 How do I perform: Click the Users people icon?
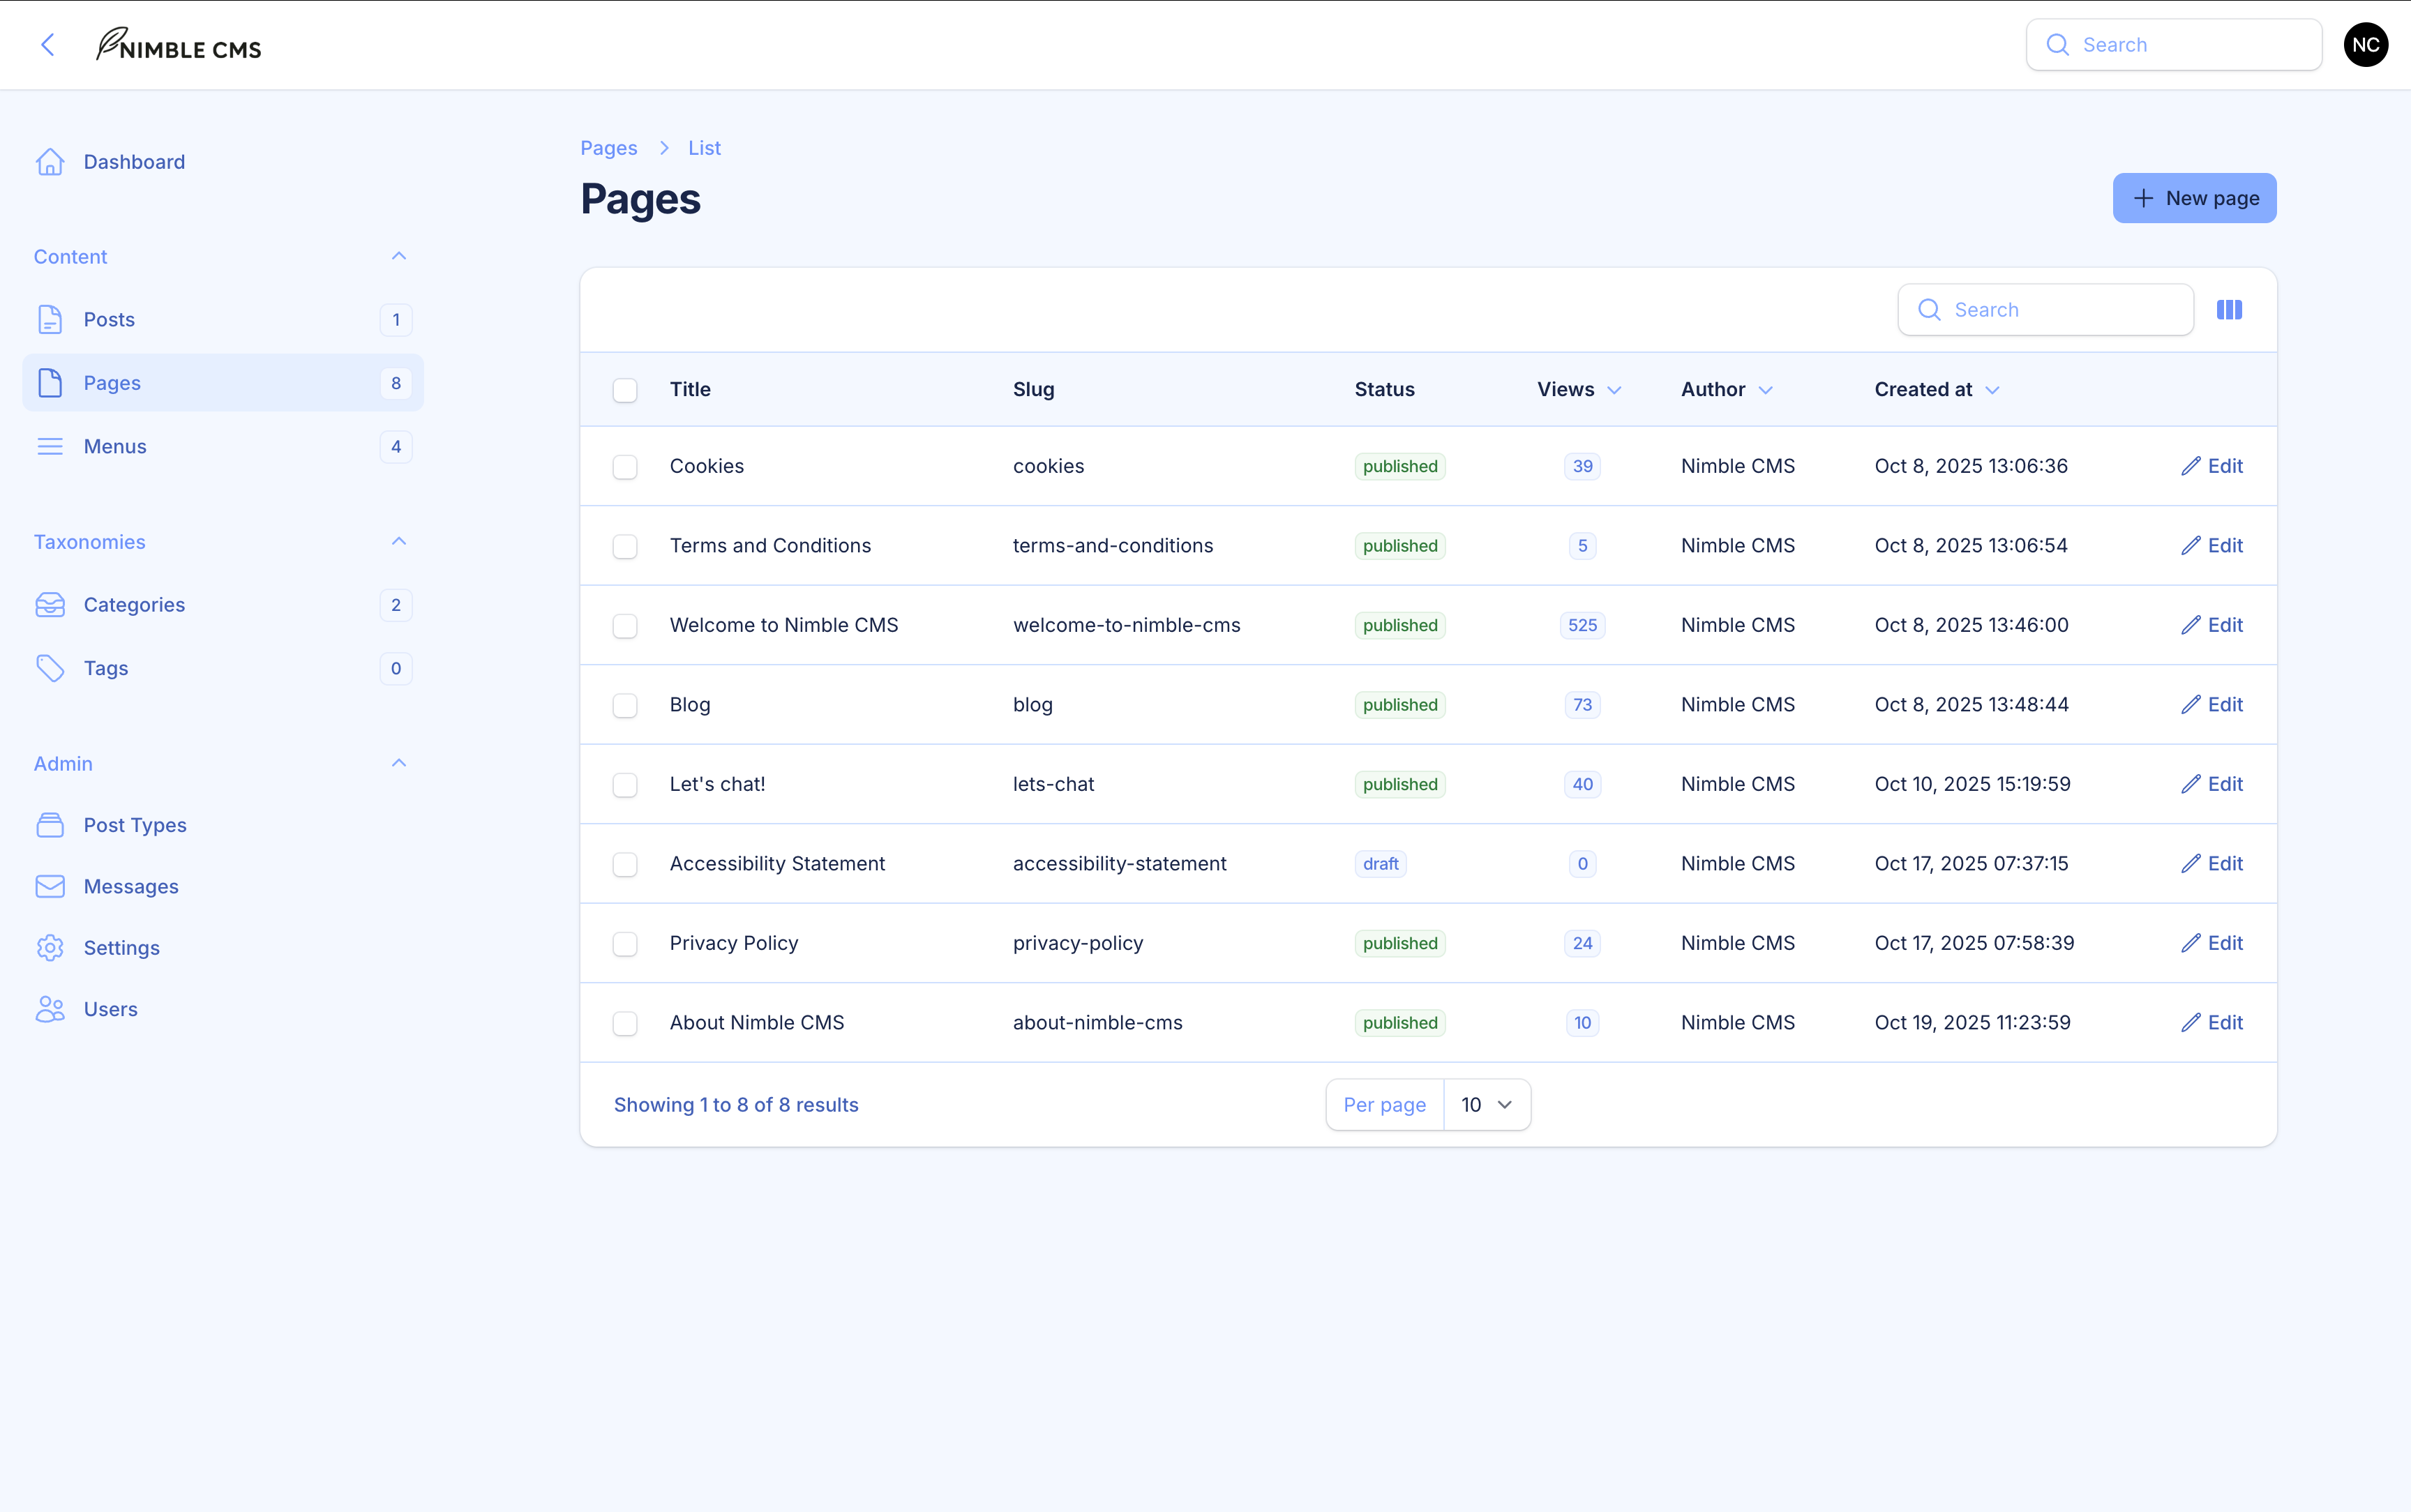[x=50, y=1009]
